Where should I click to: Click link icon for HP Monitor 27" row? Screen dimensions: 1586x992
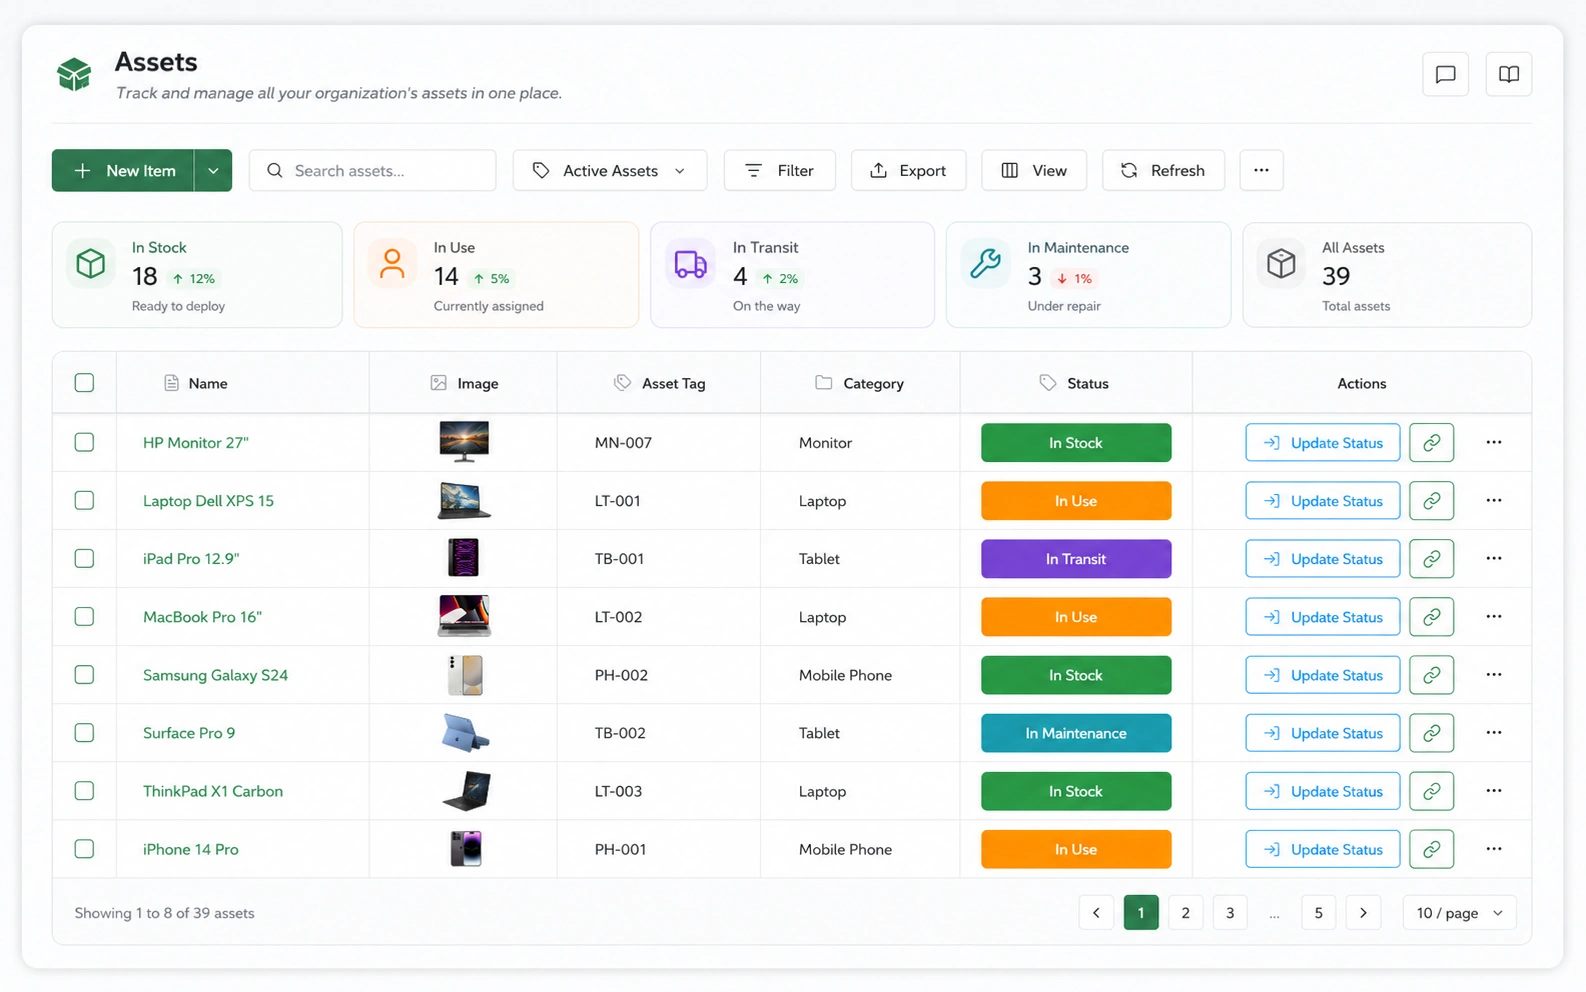[x=1431, y=443]
